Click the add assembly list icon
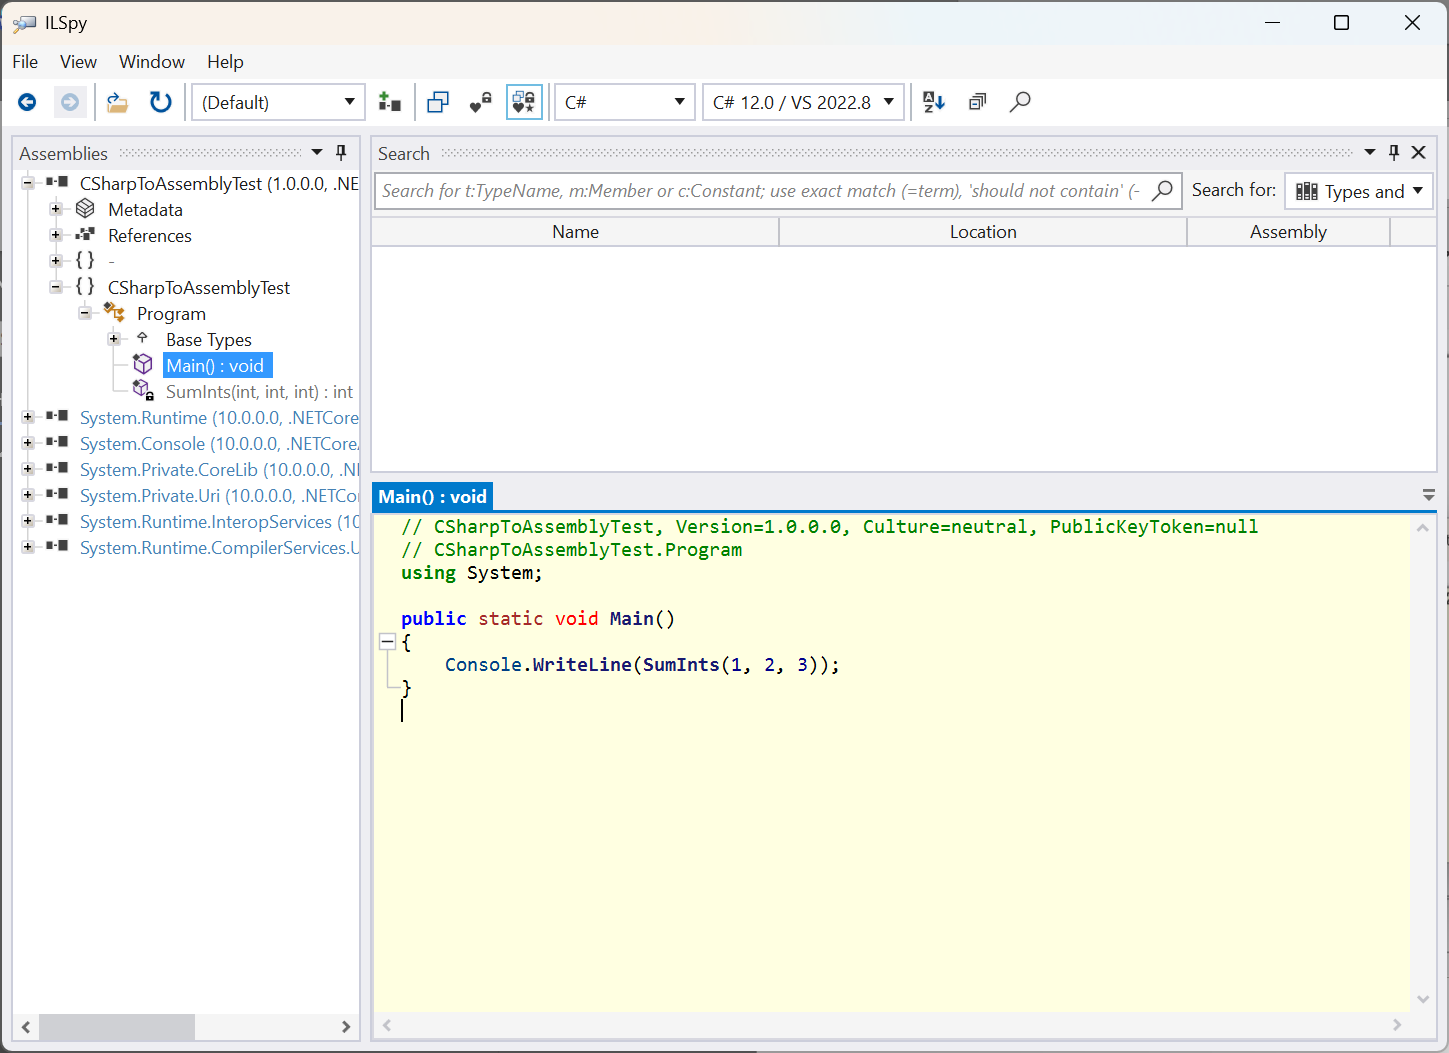1449x1053 pixels. (390, 101)
